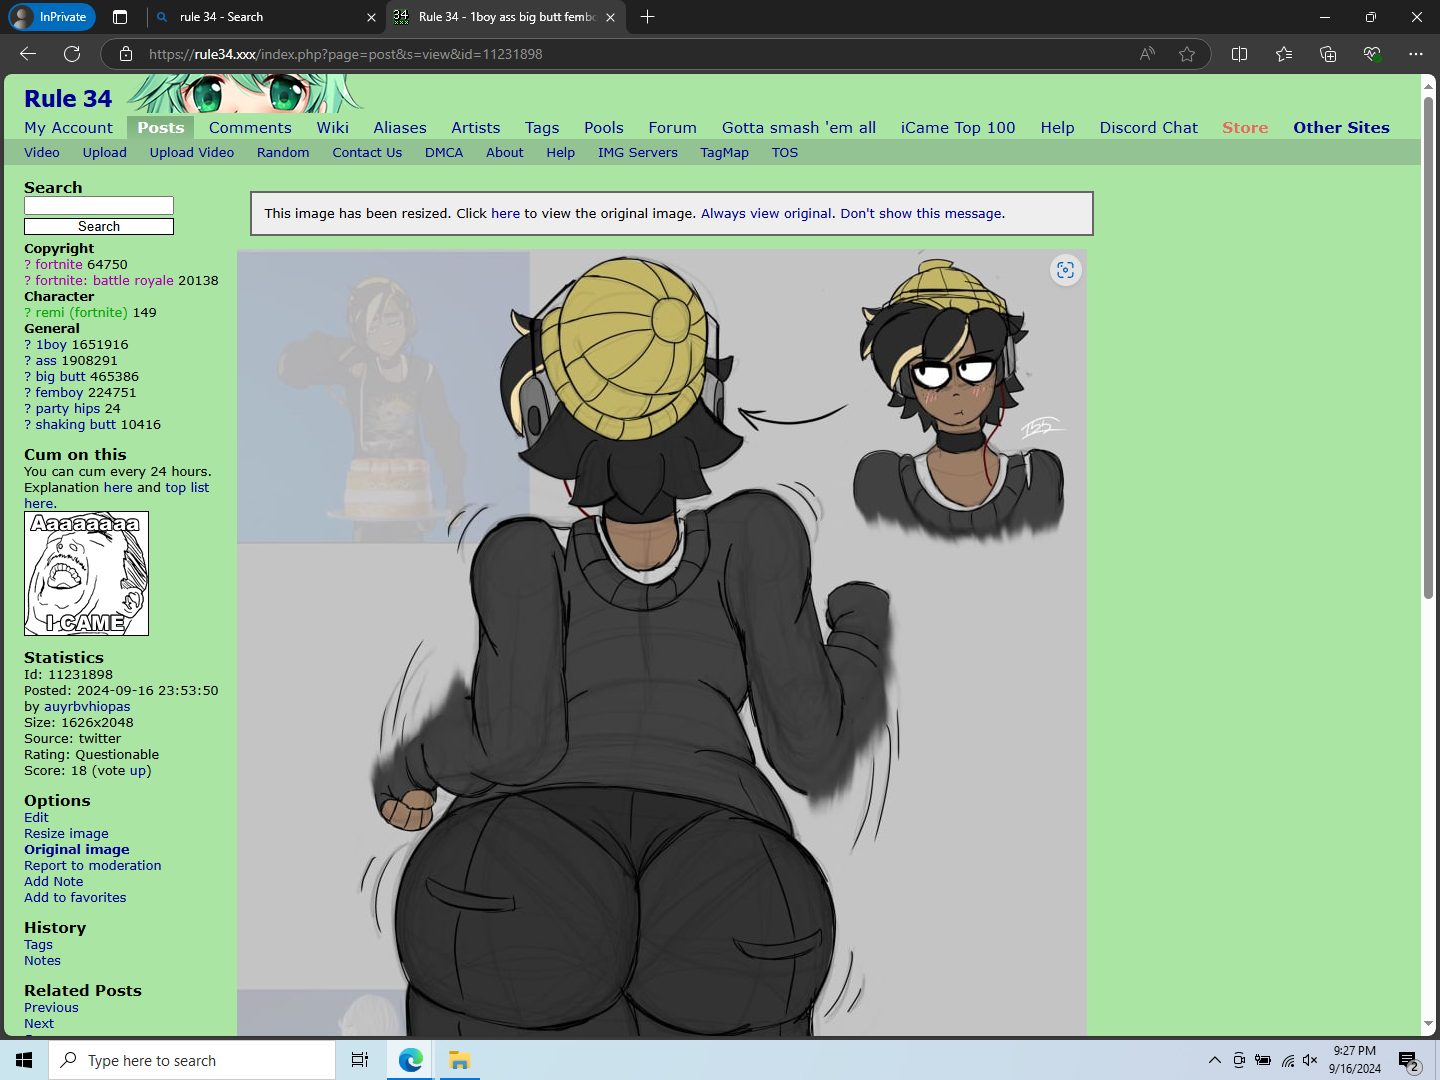Open Task View on the taskbar
1440x1080 pixels.
click(x=360, y=1060)
